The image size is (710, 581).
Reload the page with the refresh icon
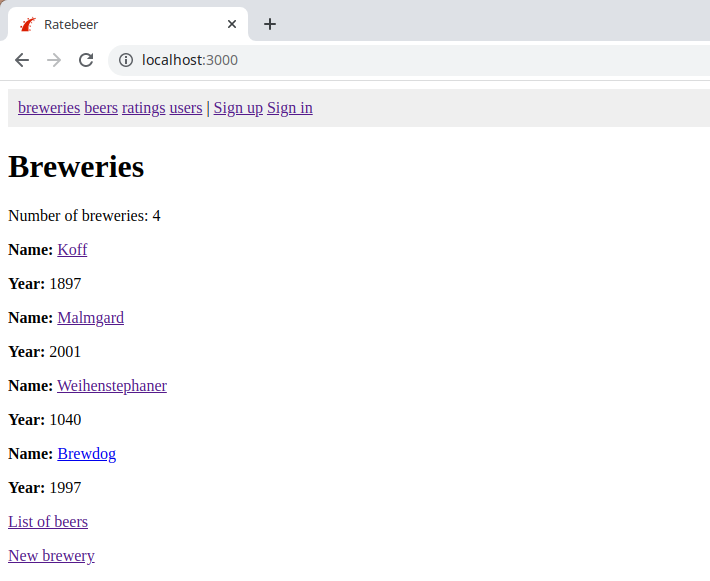pyautogui.click(x=86, y=60)
